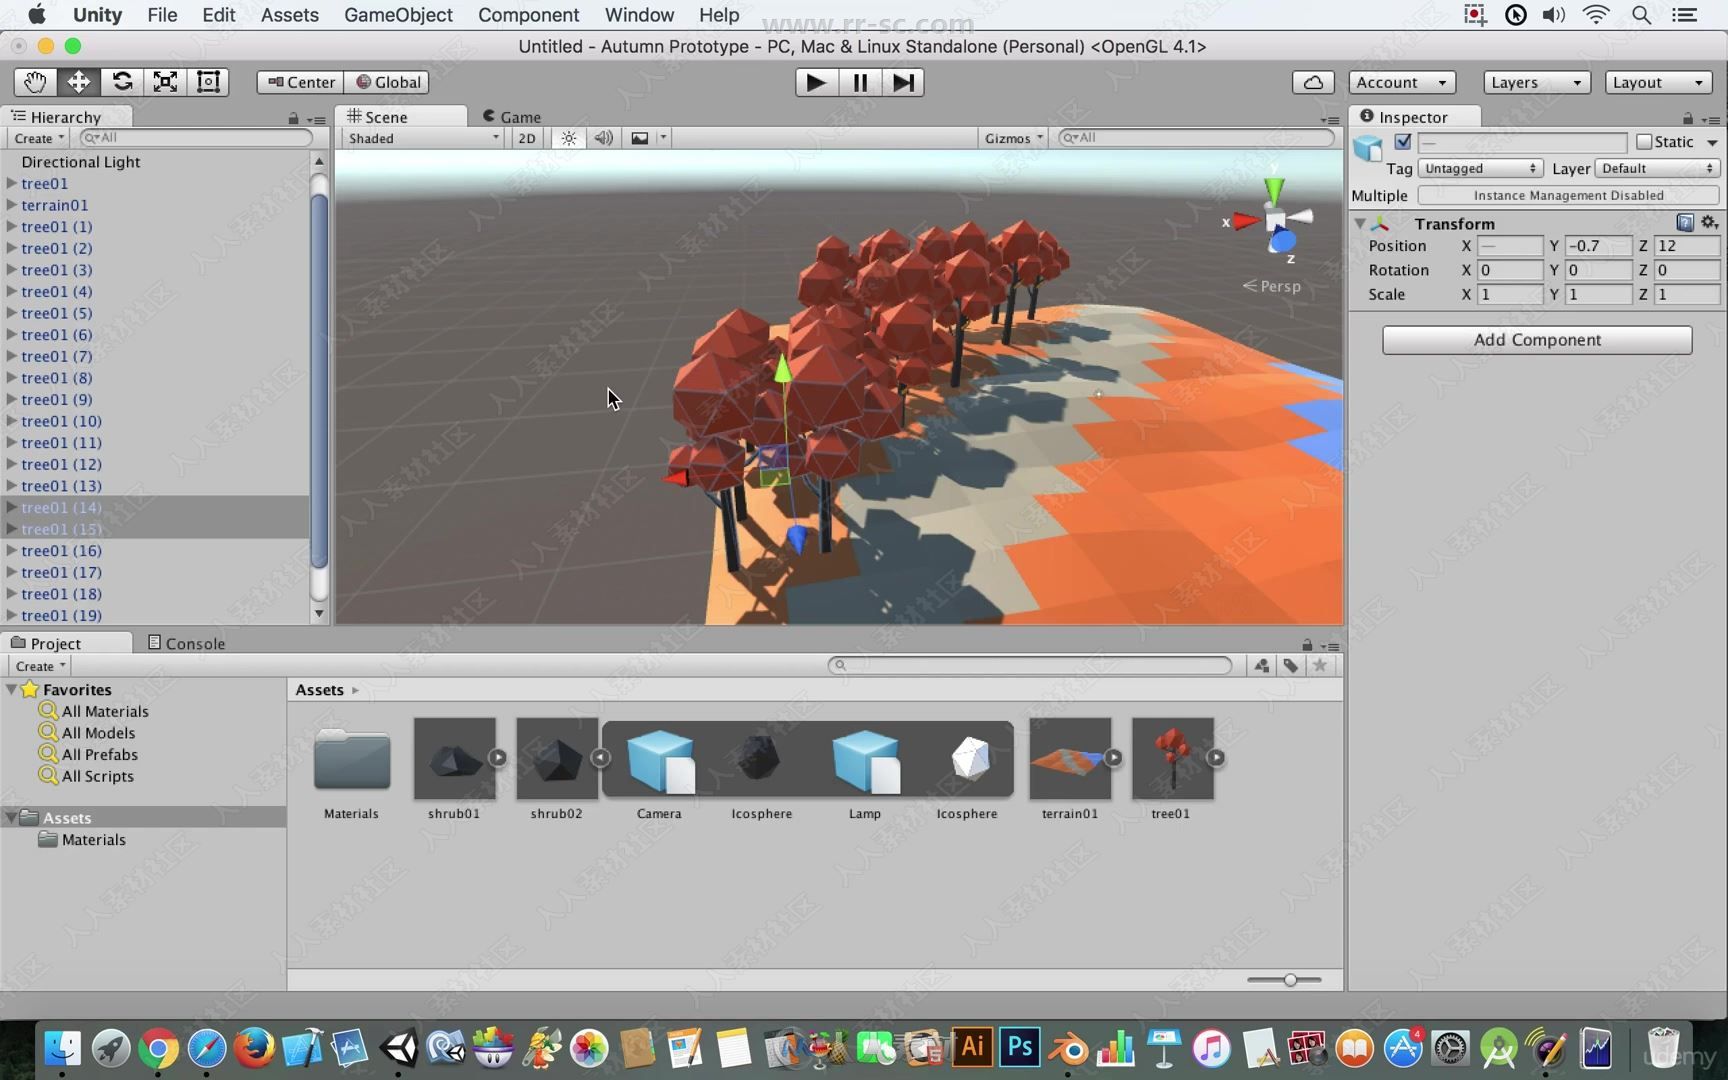Open the Component menu
Screen dimensions: 1728x1080
pos(528,15)
